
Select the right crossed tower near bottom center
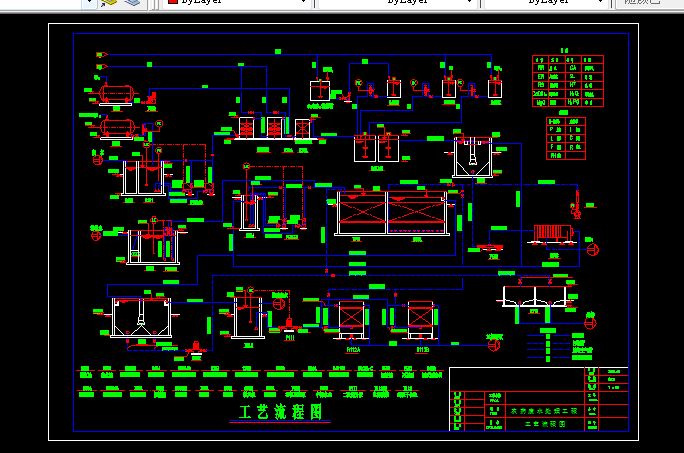click(421, 319)
